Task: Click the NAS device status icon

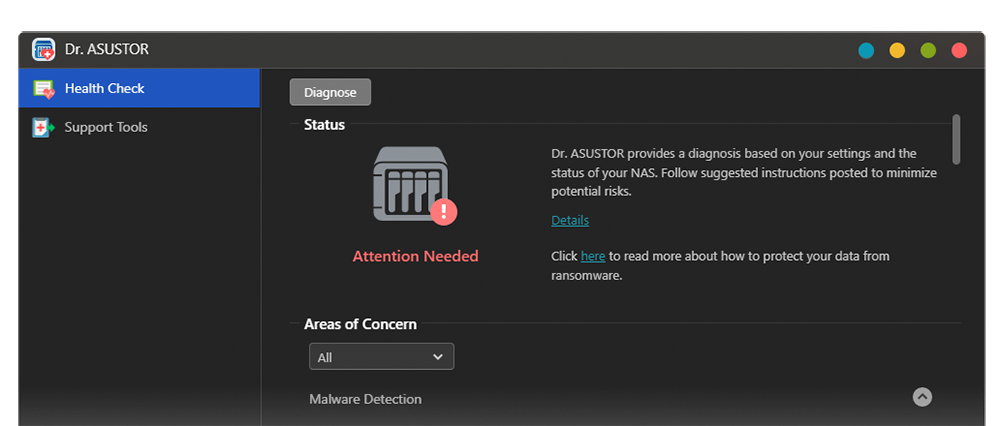Action: [410, 184]
